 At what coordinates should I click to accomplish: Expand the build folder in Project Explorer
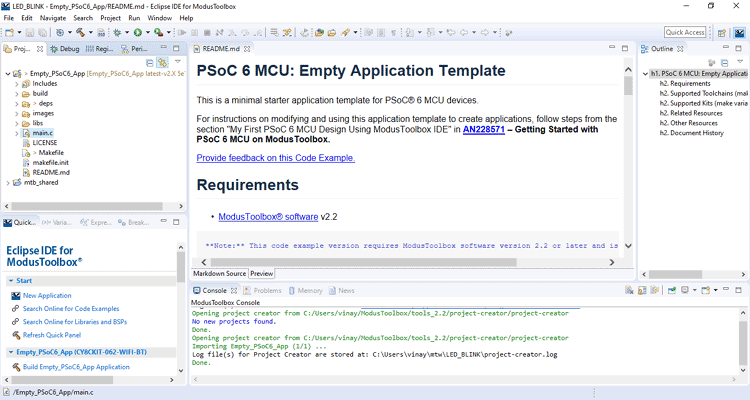19,94
